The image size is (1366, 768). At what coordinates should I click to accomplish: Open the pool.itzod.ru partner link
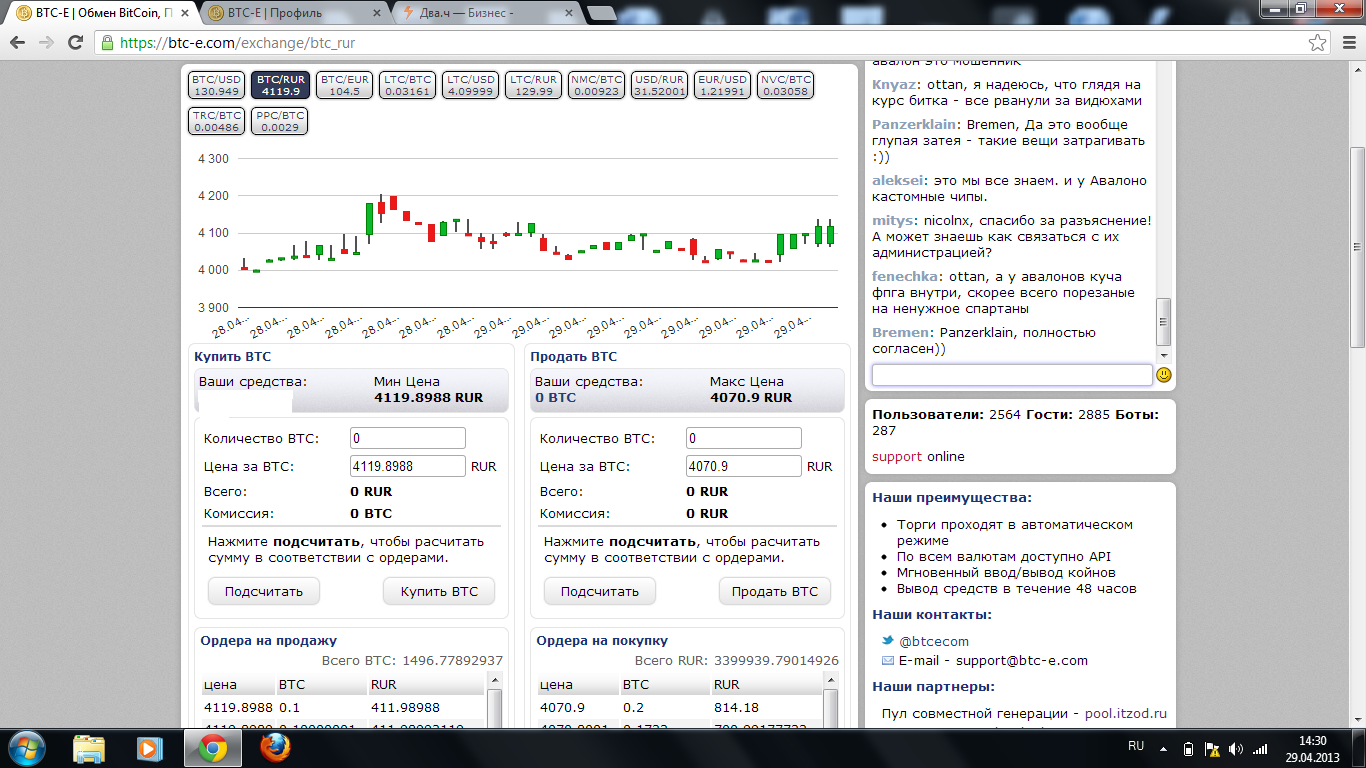click(1126, 714)
